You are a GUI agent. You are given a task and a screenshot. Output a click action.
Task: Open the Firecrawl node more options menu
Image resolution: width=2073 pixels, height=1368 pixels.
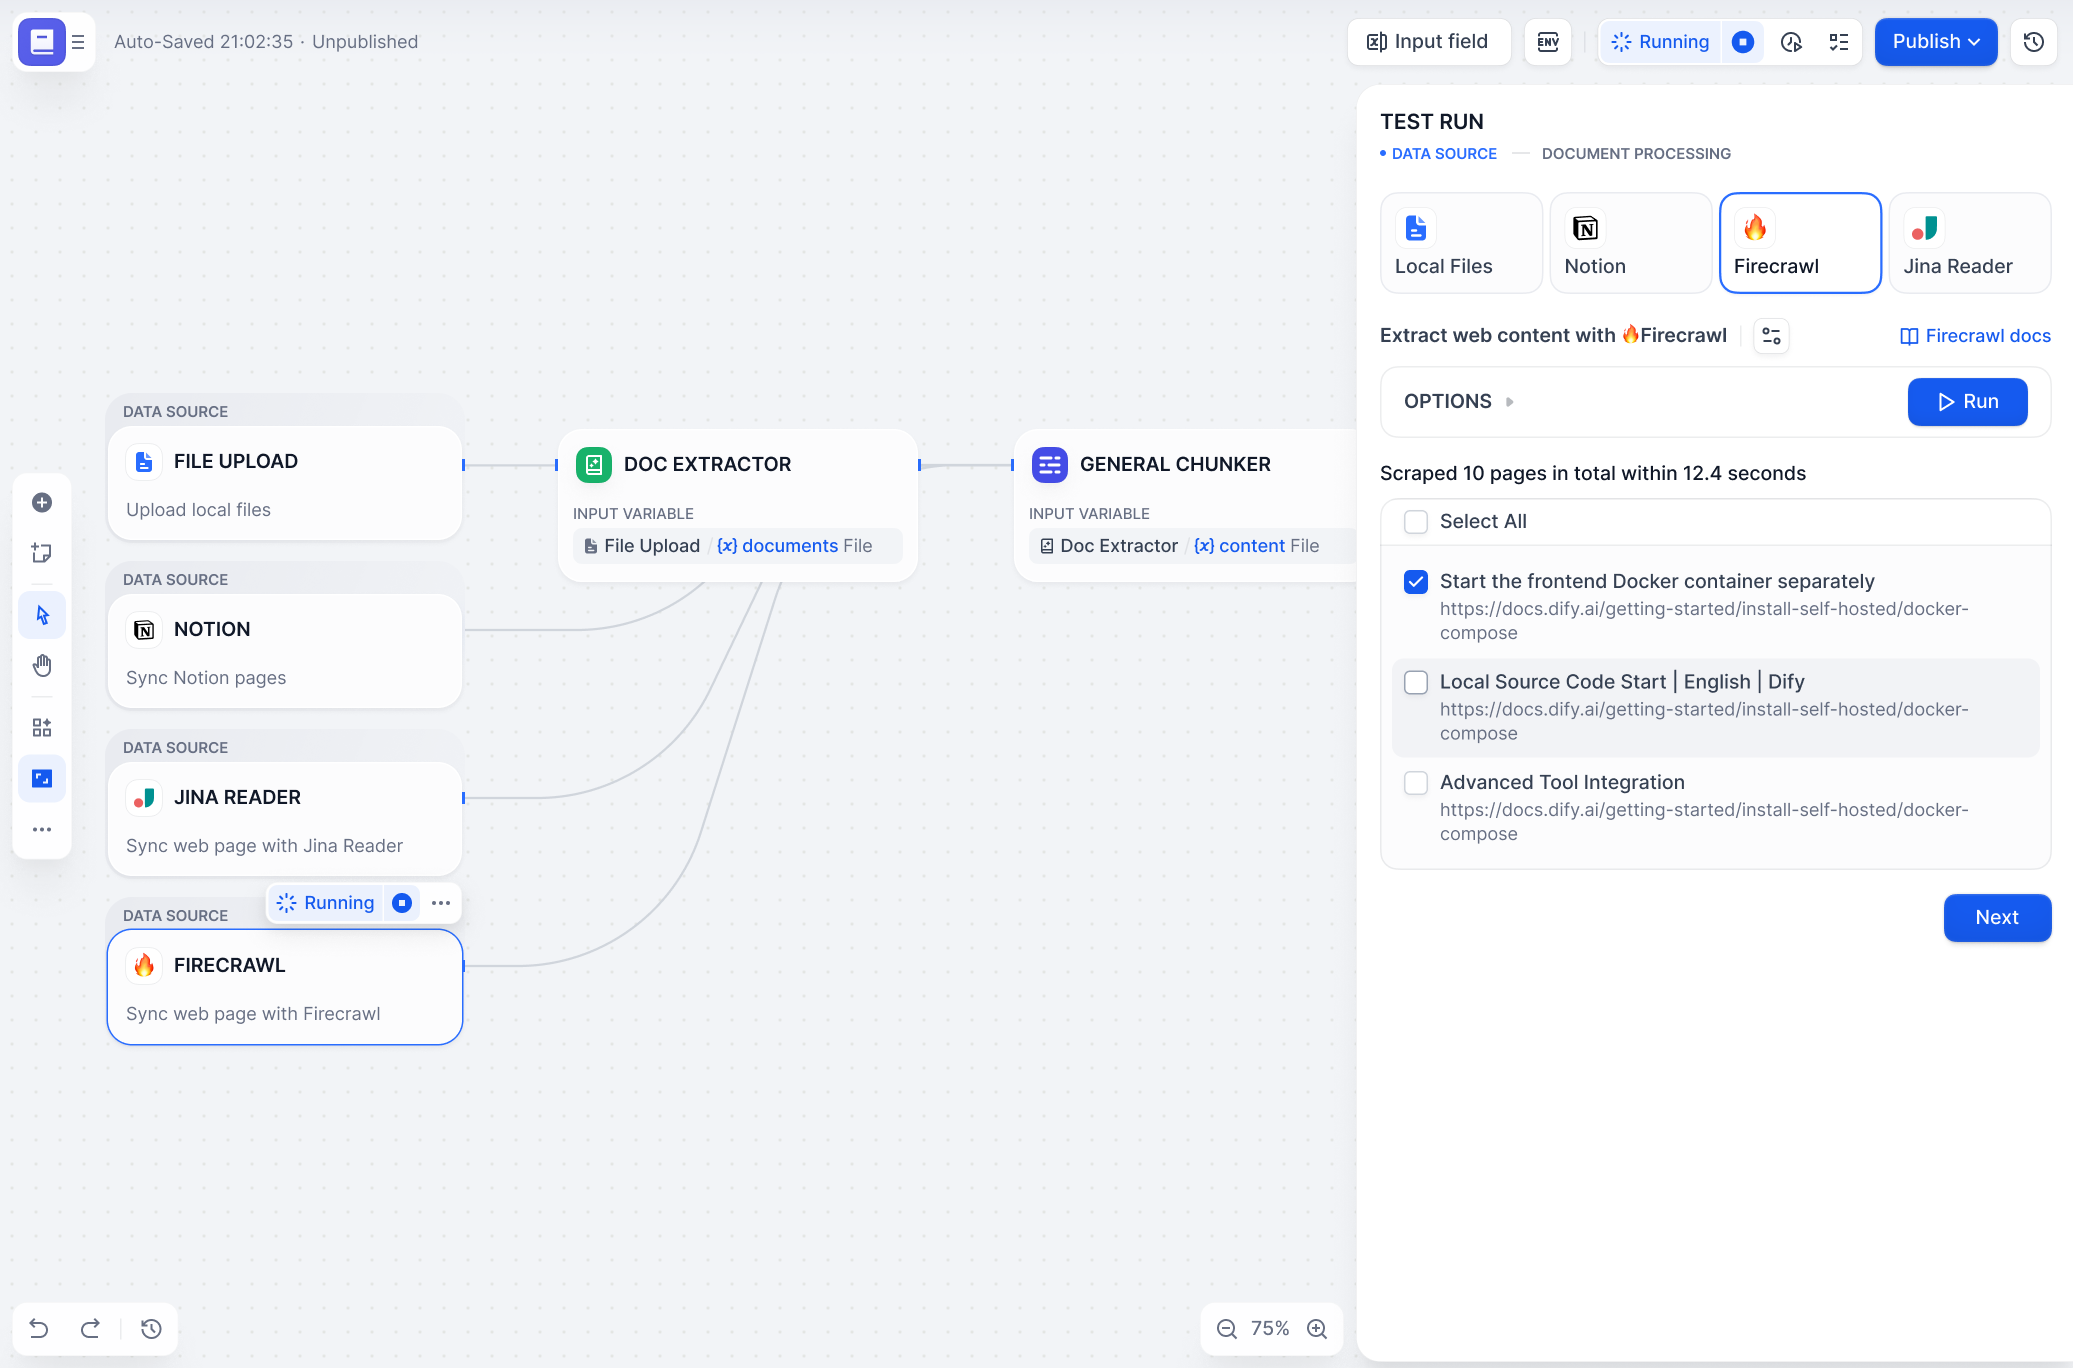[x=441, y=903]
